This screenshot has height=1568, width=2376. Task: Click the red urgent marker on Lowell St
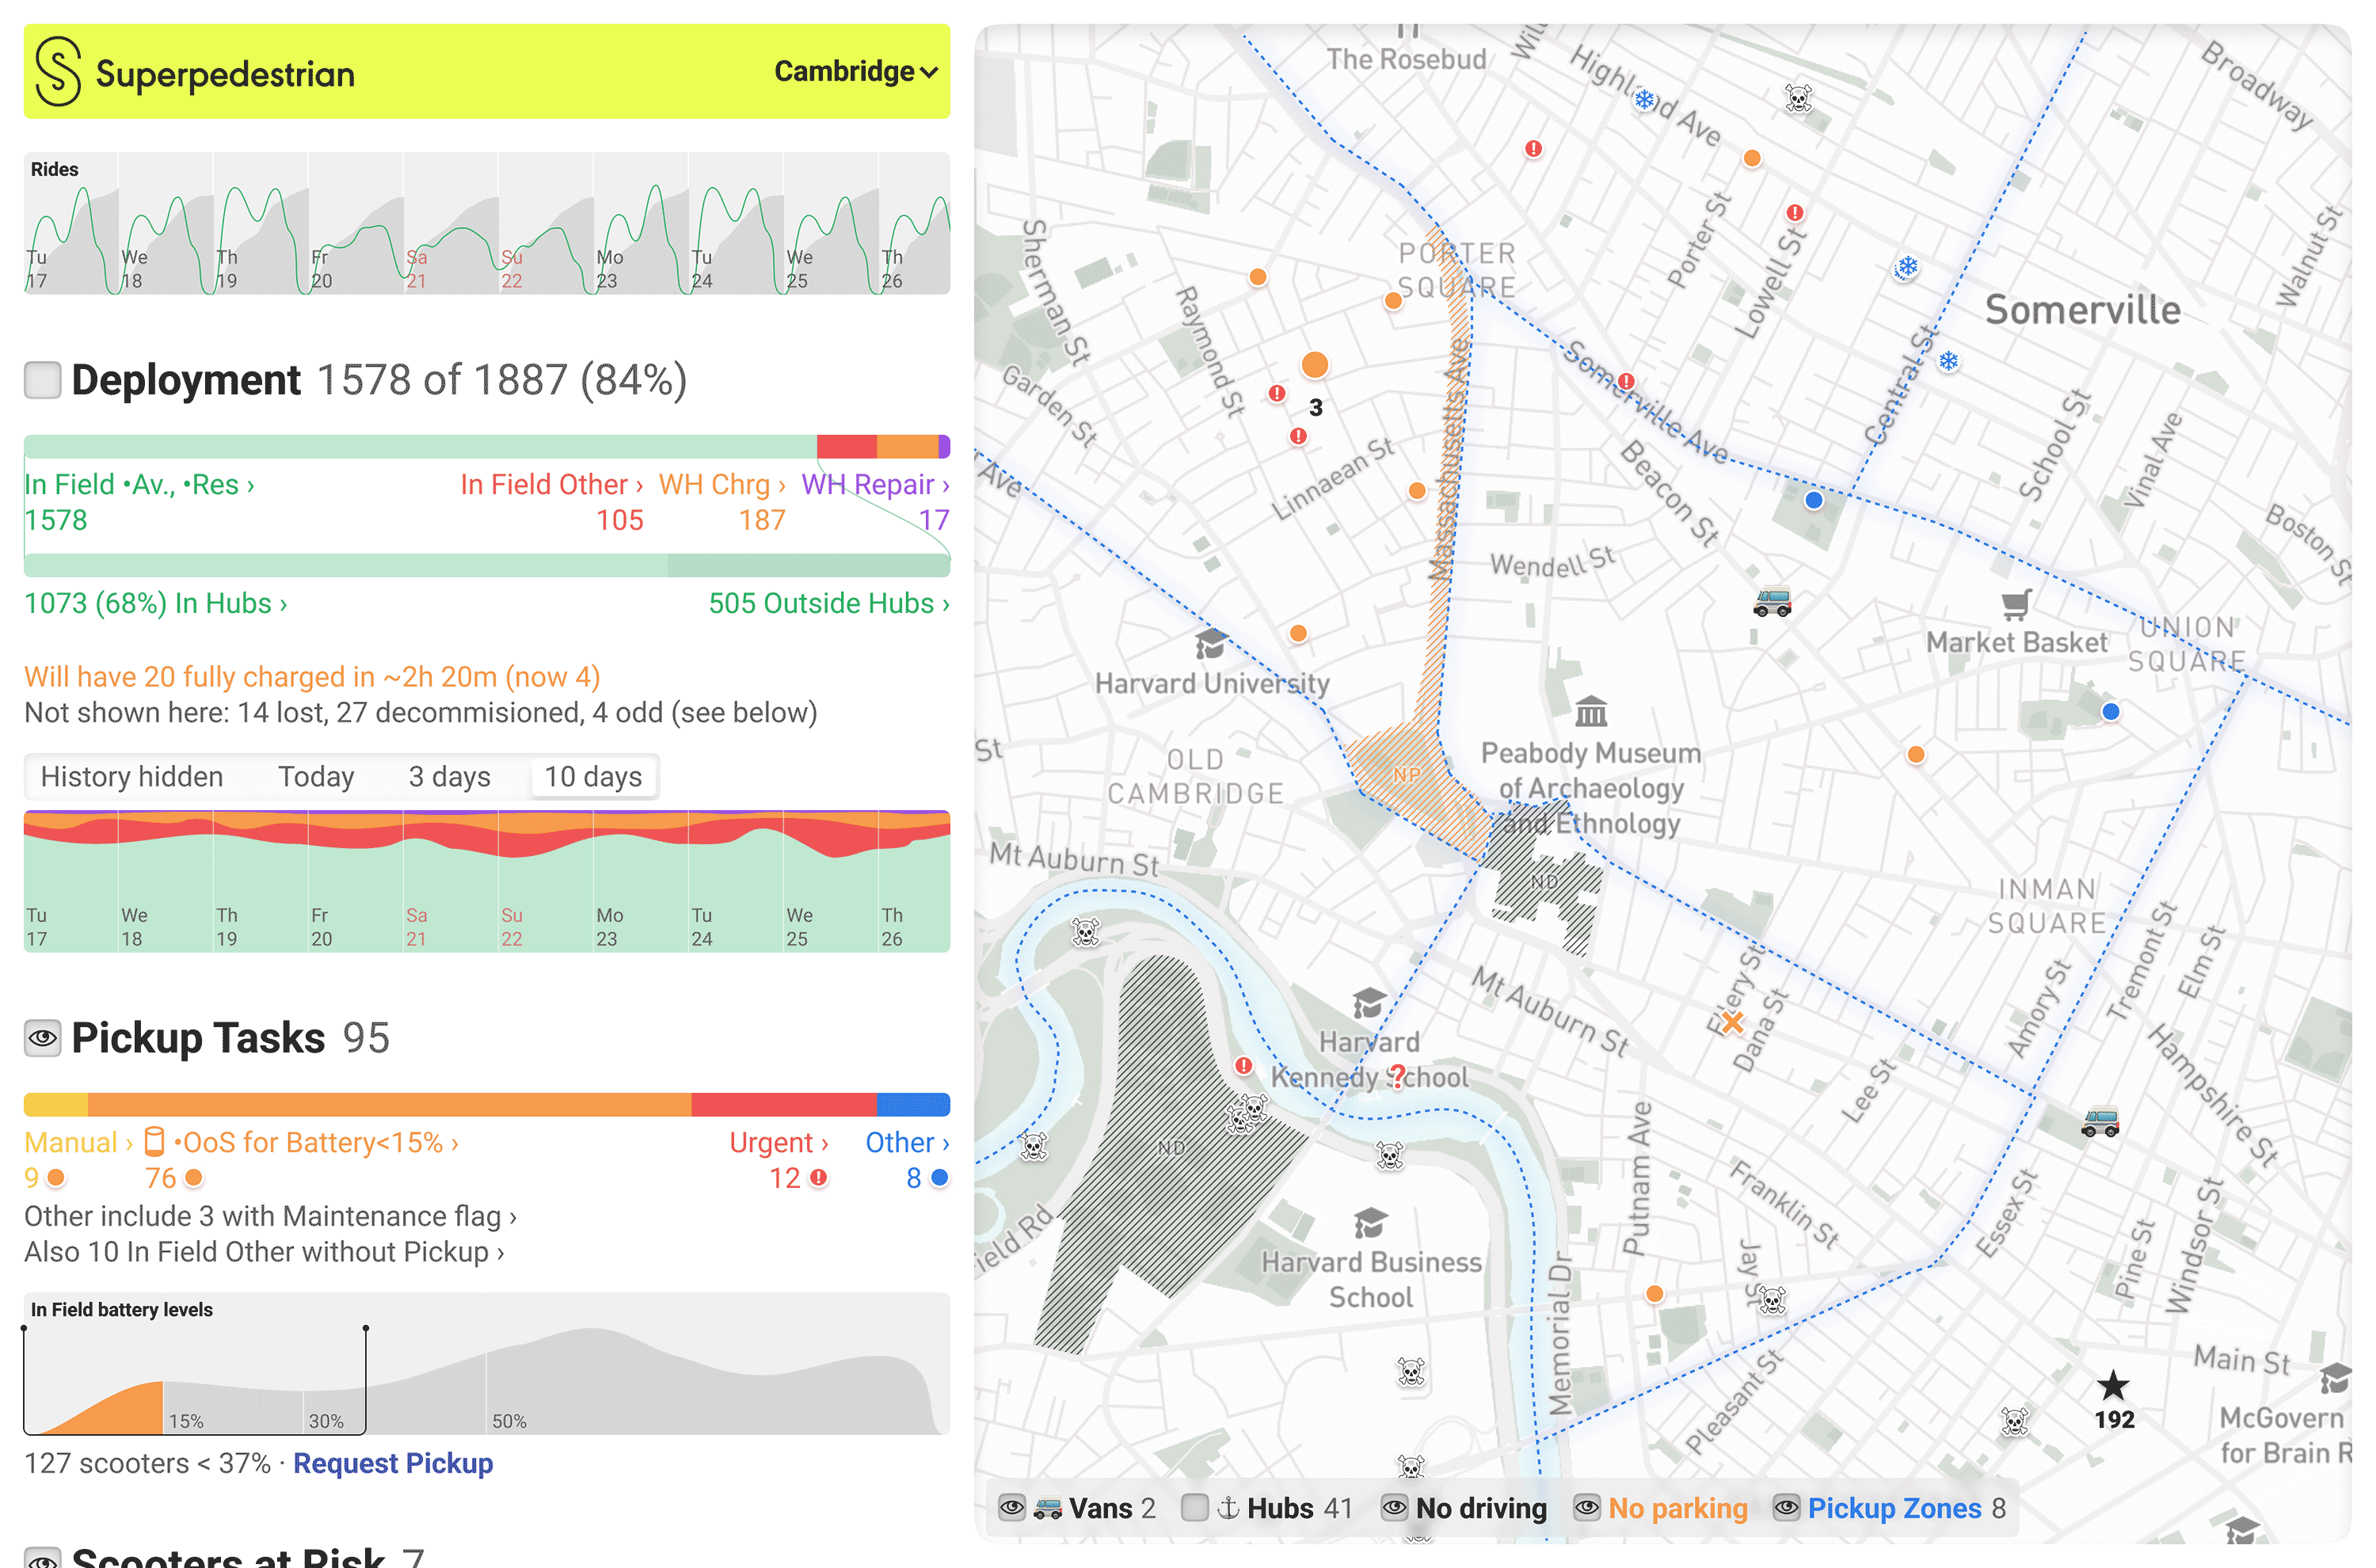(1795, 212)
